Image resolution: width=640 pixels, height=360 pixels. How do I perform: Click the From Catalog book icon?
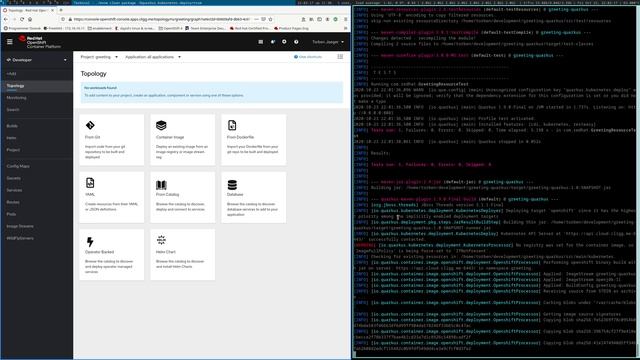161,184
